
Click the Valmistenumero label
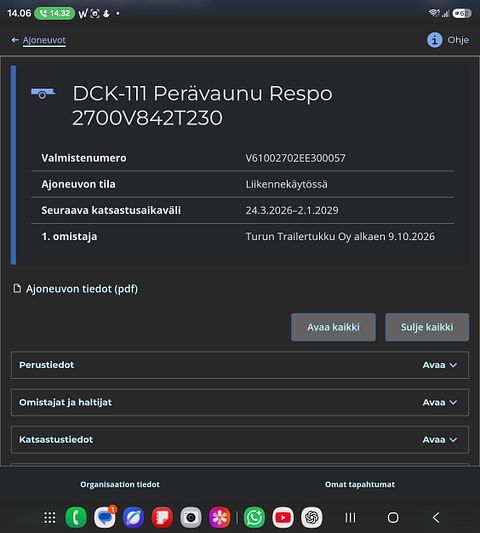point(84,158)
